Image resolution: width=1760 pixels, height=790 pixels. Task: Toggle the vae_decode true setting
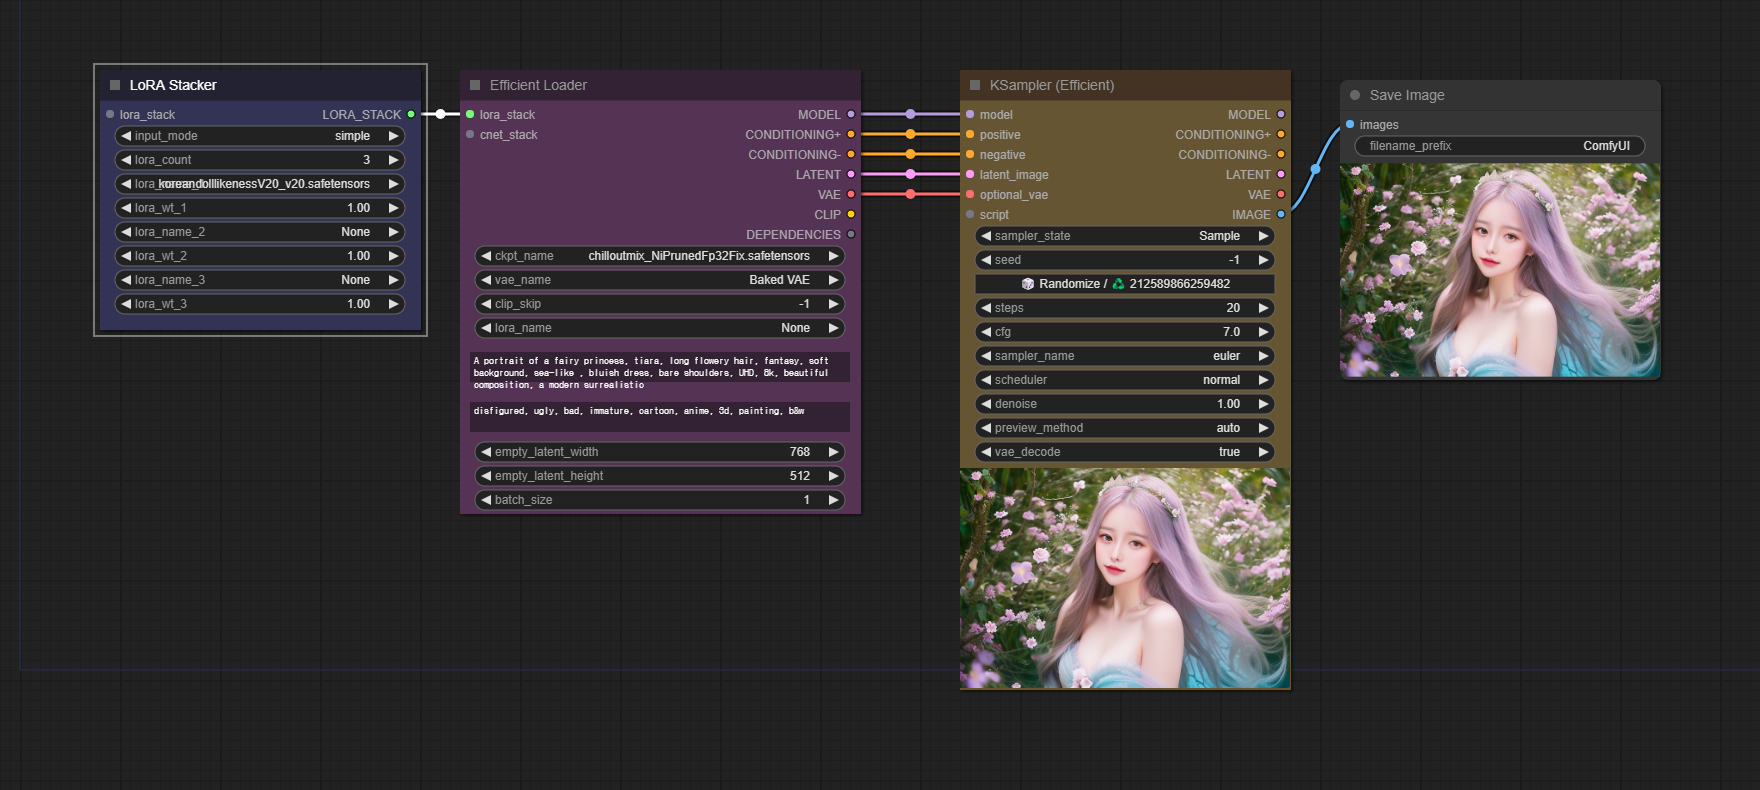[1125, 452]
